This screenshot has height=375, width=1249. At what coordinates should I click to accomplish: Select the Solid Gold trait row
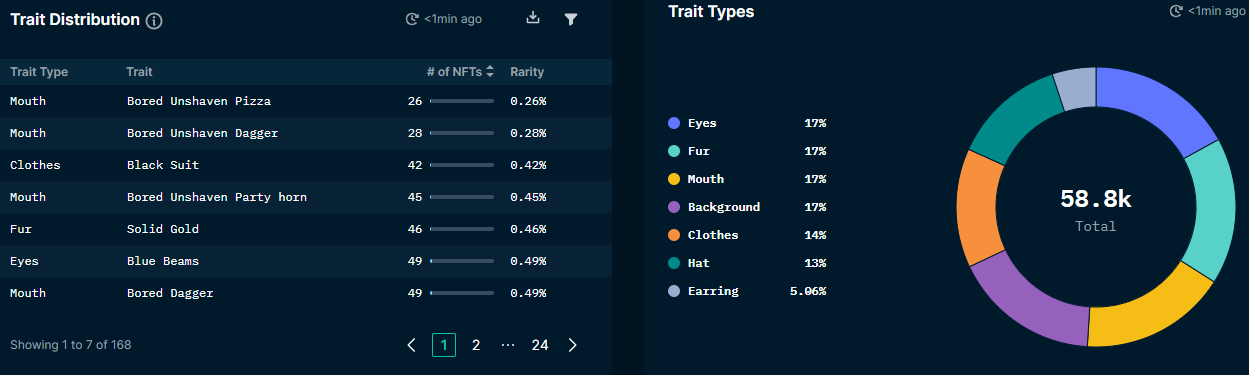[x=306, y=229]
